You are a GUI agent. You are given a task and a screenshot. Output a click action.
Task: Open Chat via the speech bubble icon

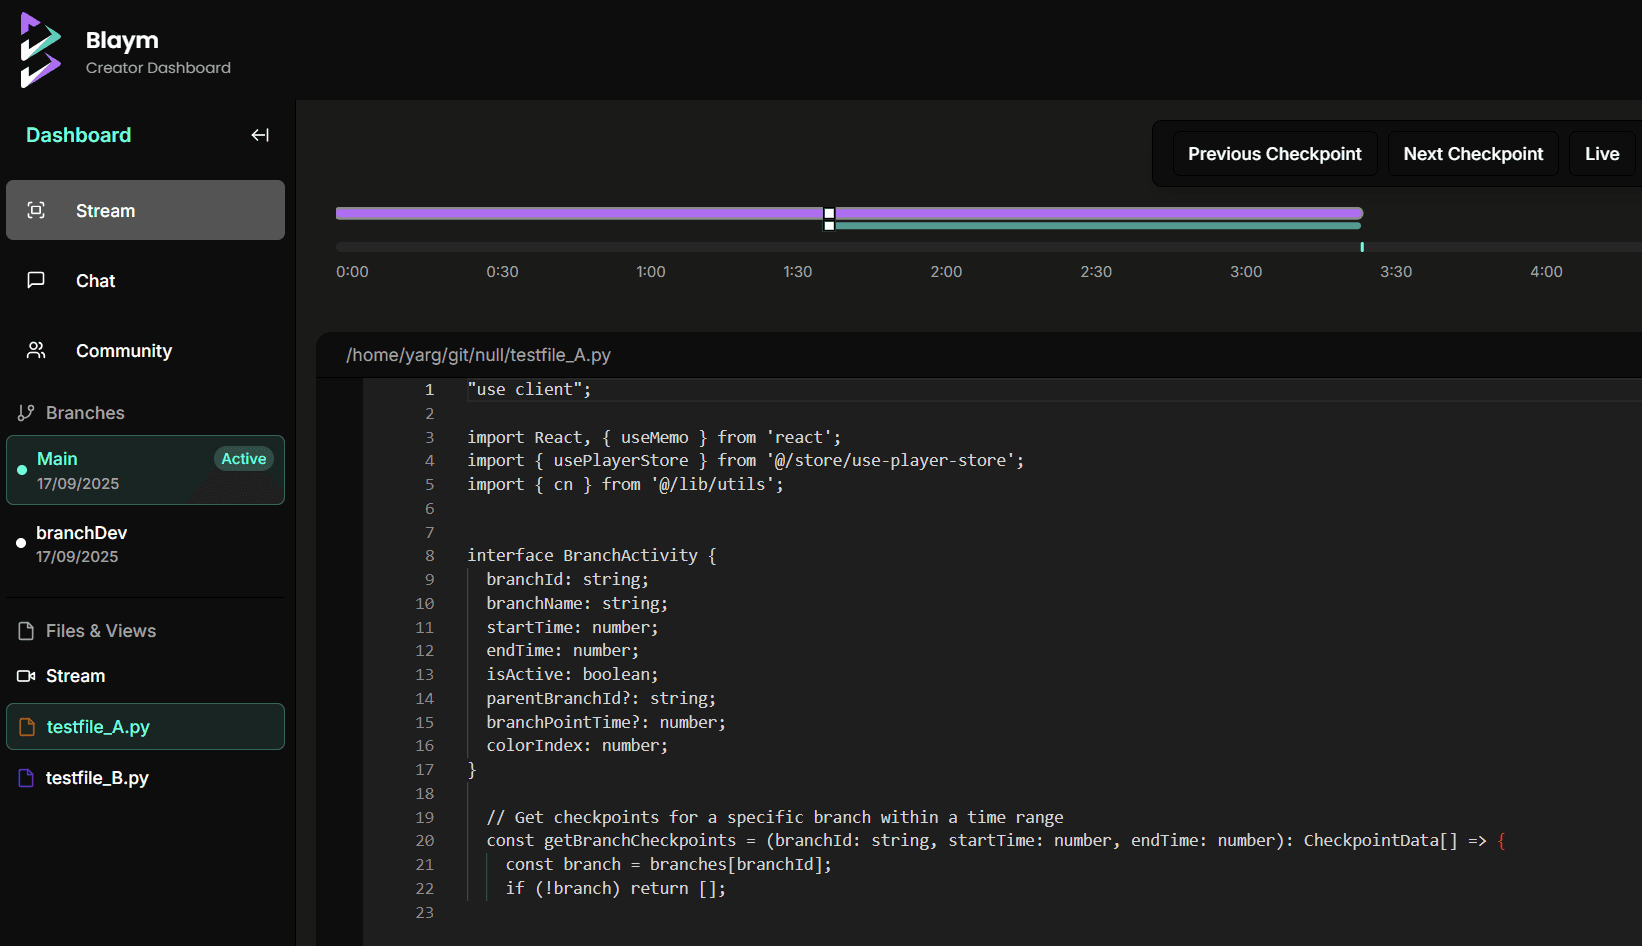click(36, 280)
